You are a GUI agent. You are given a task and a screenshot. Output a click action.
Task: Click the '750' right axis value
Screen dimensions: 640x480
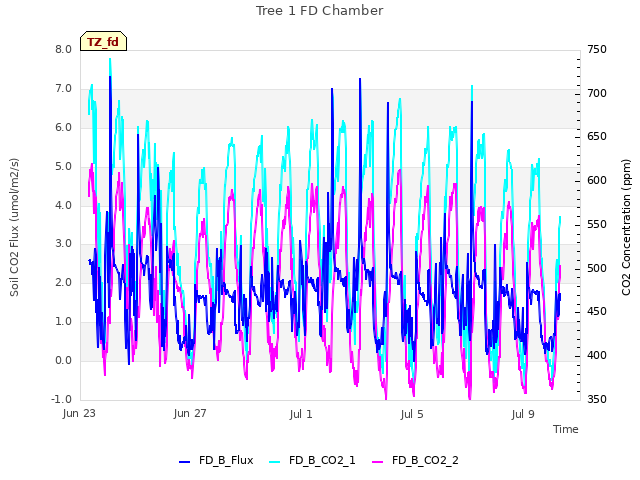click(597, 49)
